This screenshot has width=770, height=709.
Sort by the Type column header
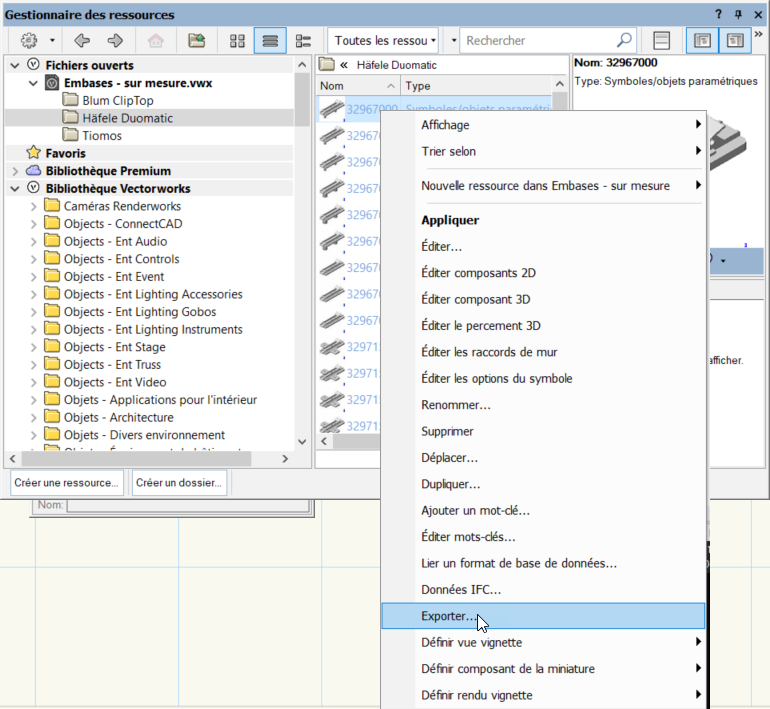pyautogui.click(x=476, y=86)
